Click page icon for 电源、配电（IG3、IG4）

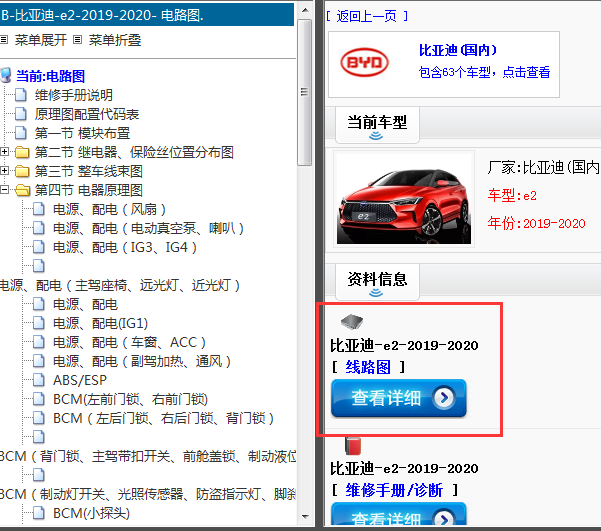pos(39,247)
